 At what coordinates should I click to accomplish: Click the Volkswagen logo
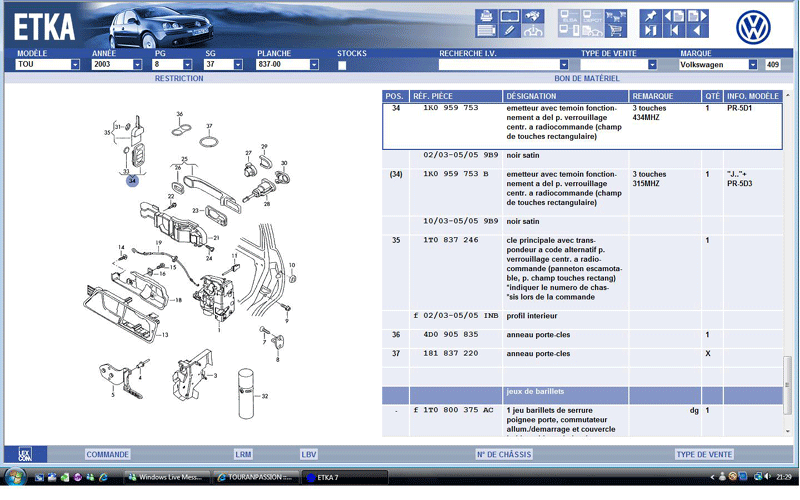tap(753, 27)
